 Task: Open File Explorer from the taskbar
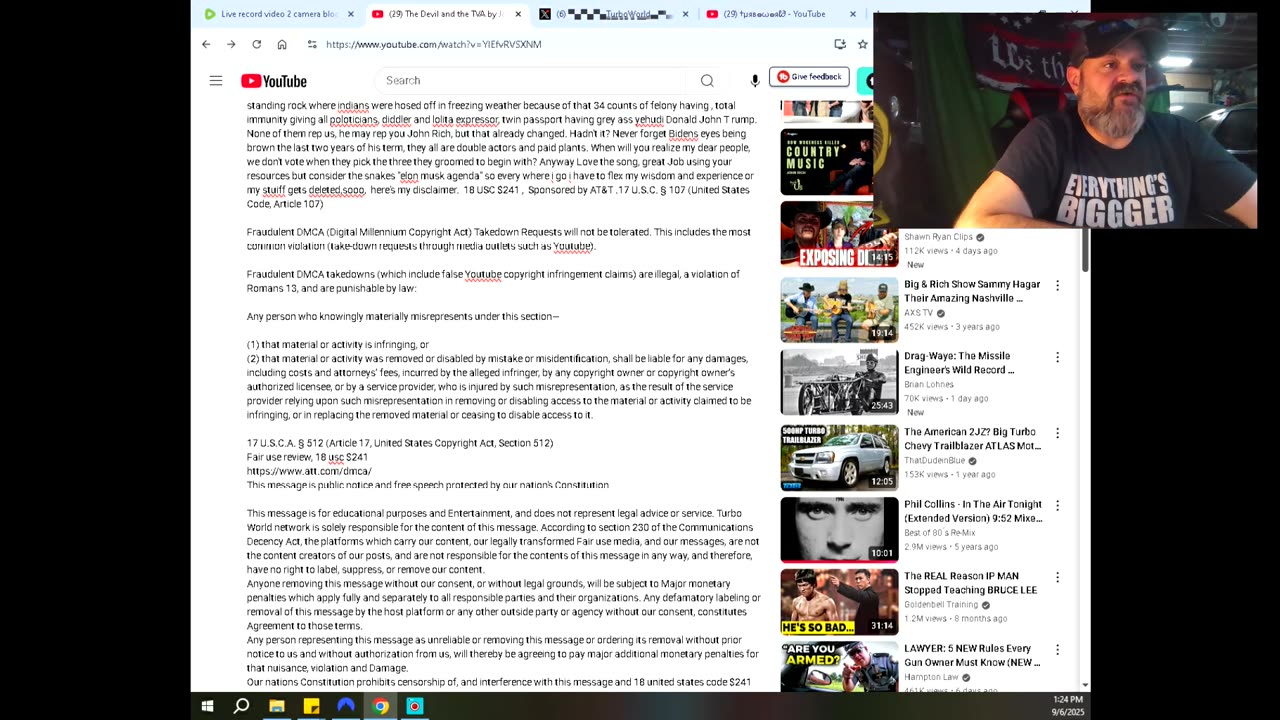(277, 706)
